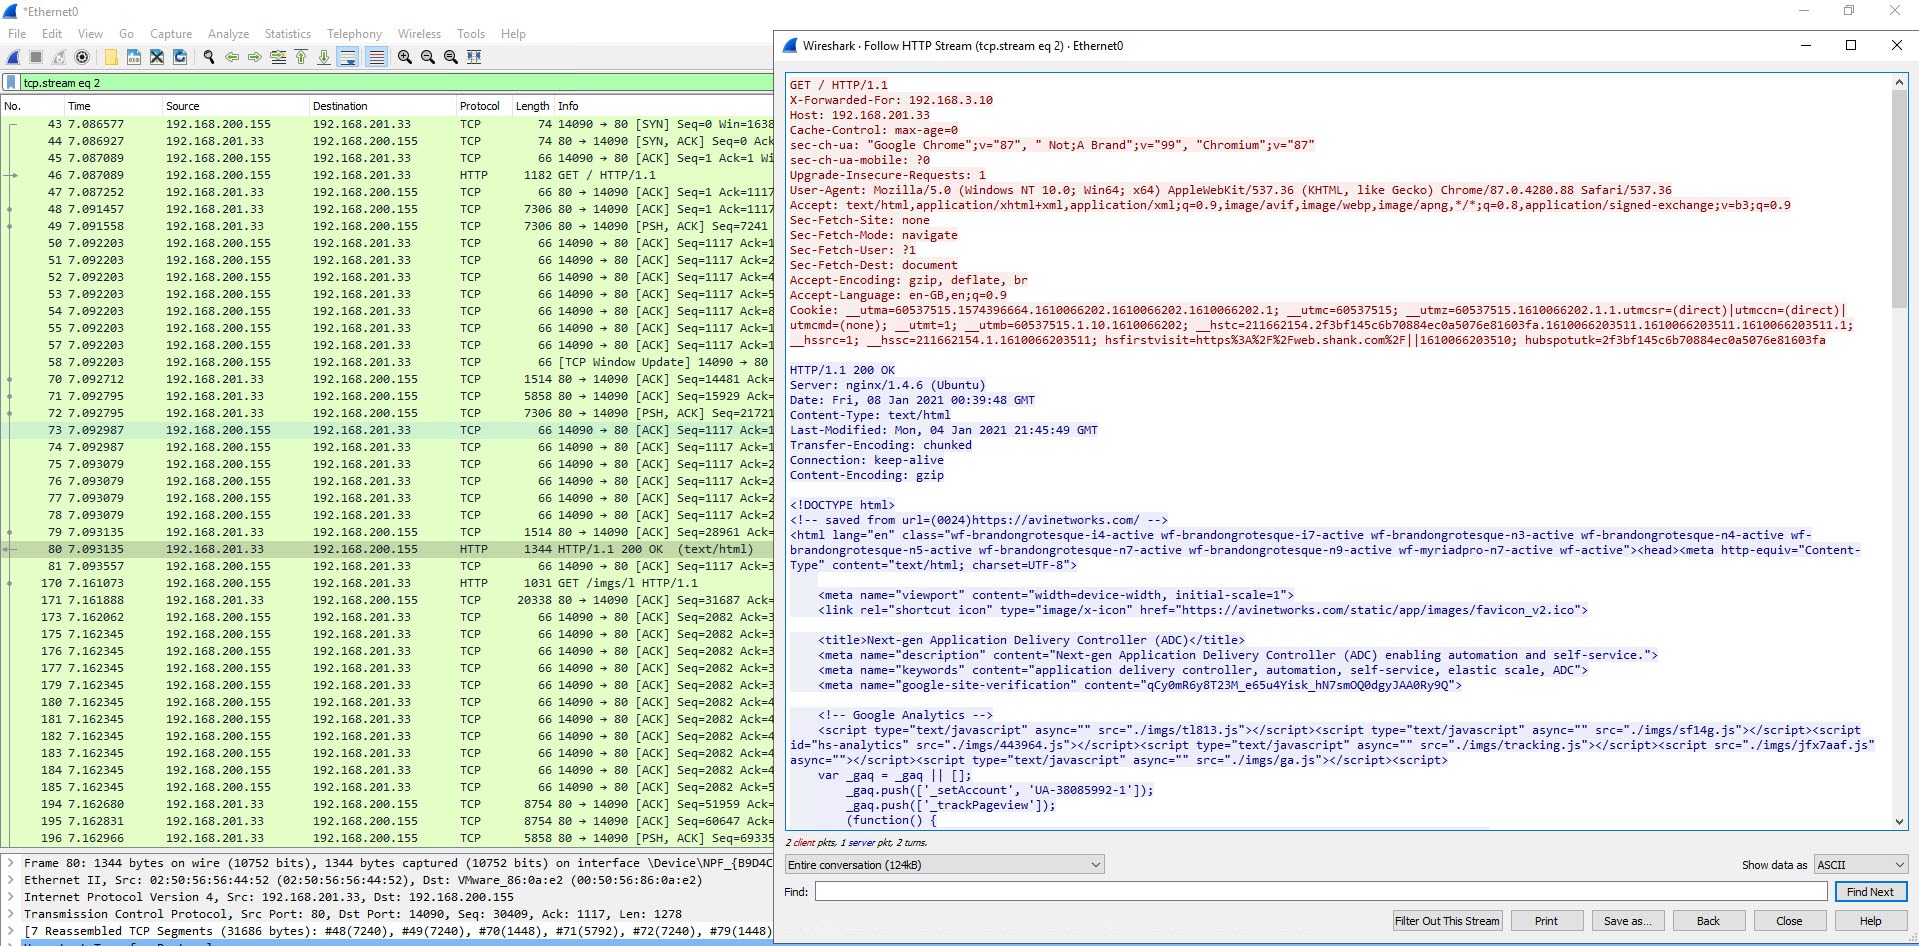This screenshot has height=946, width=1919.
Task: Expand the Reassembled TCP Segments row
Action: click(11, 931)
